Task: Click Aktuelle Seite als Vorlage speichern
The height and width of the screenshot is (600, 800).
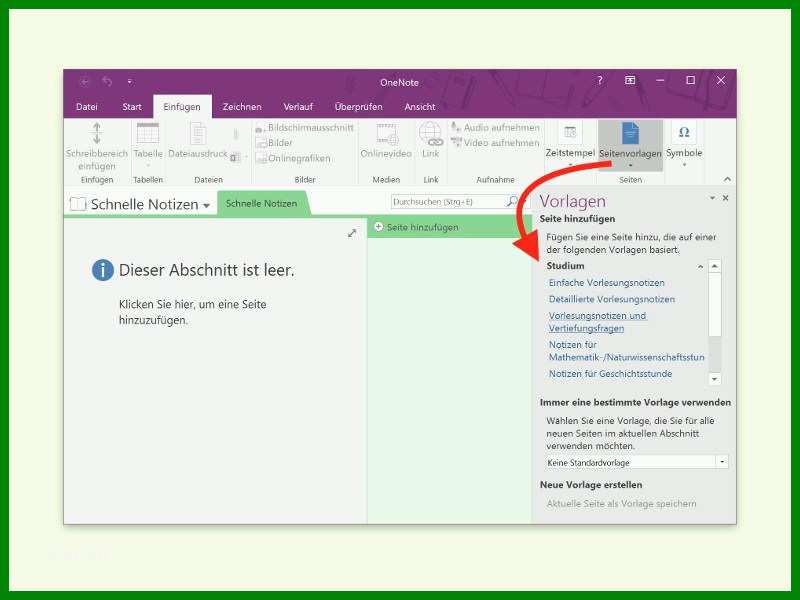Action: click(x=621, y=504)
